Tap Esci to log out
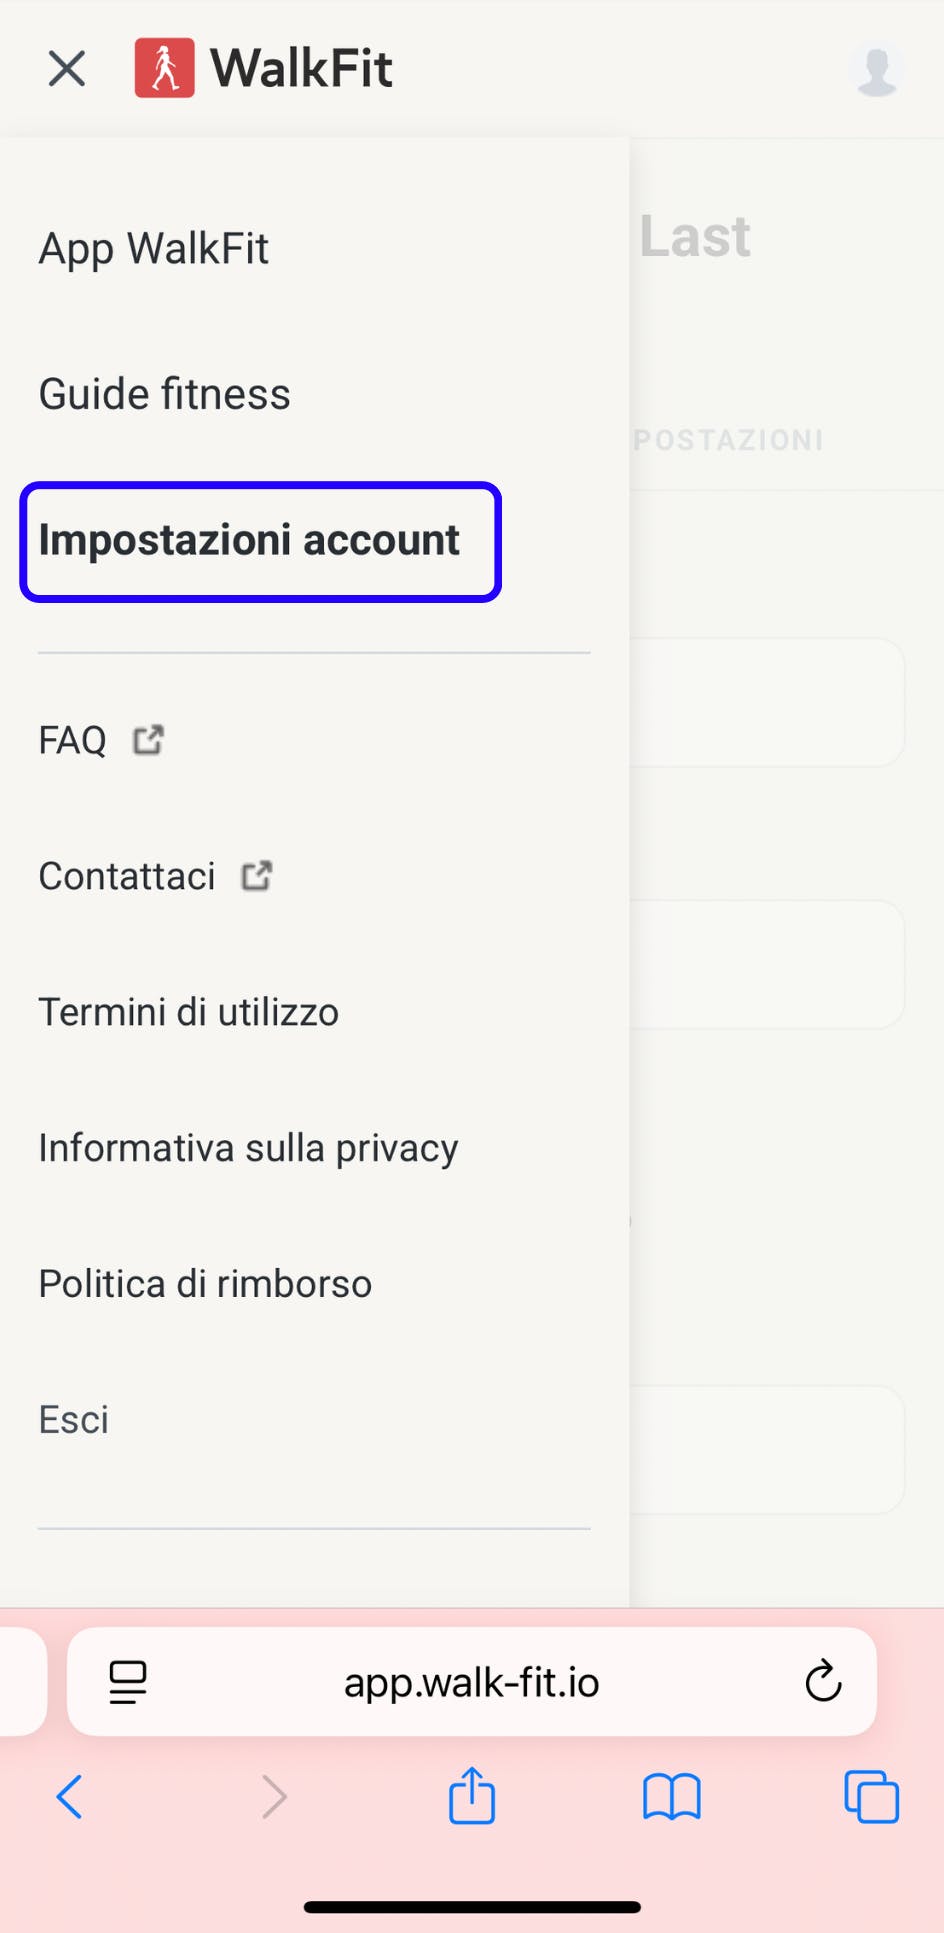 coord(74,1420)
